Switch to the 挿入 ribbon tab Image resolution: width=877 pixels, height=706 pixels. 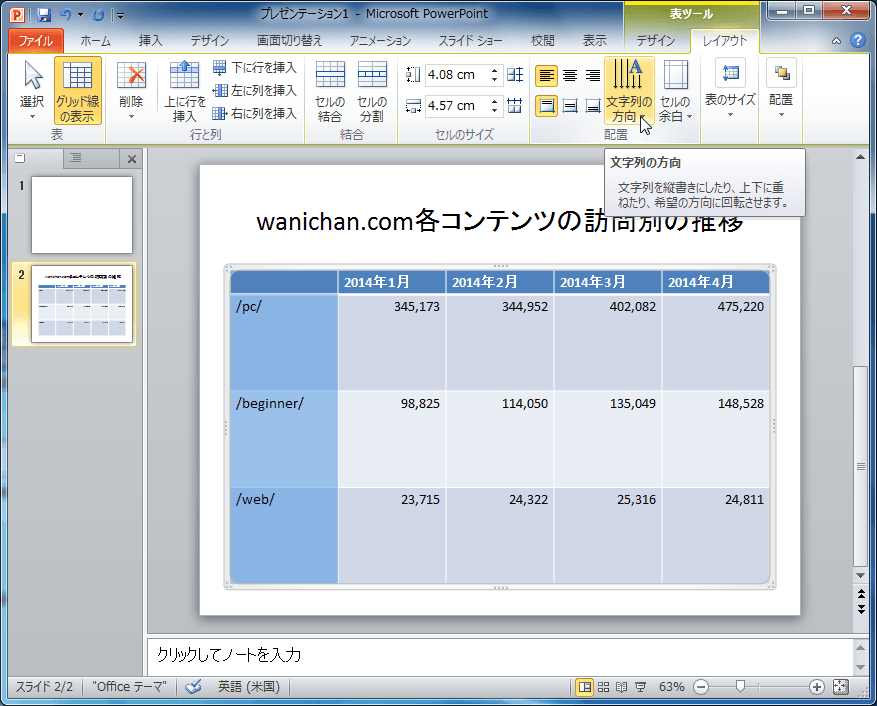150,41
